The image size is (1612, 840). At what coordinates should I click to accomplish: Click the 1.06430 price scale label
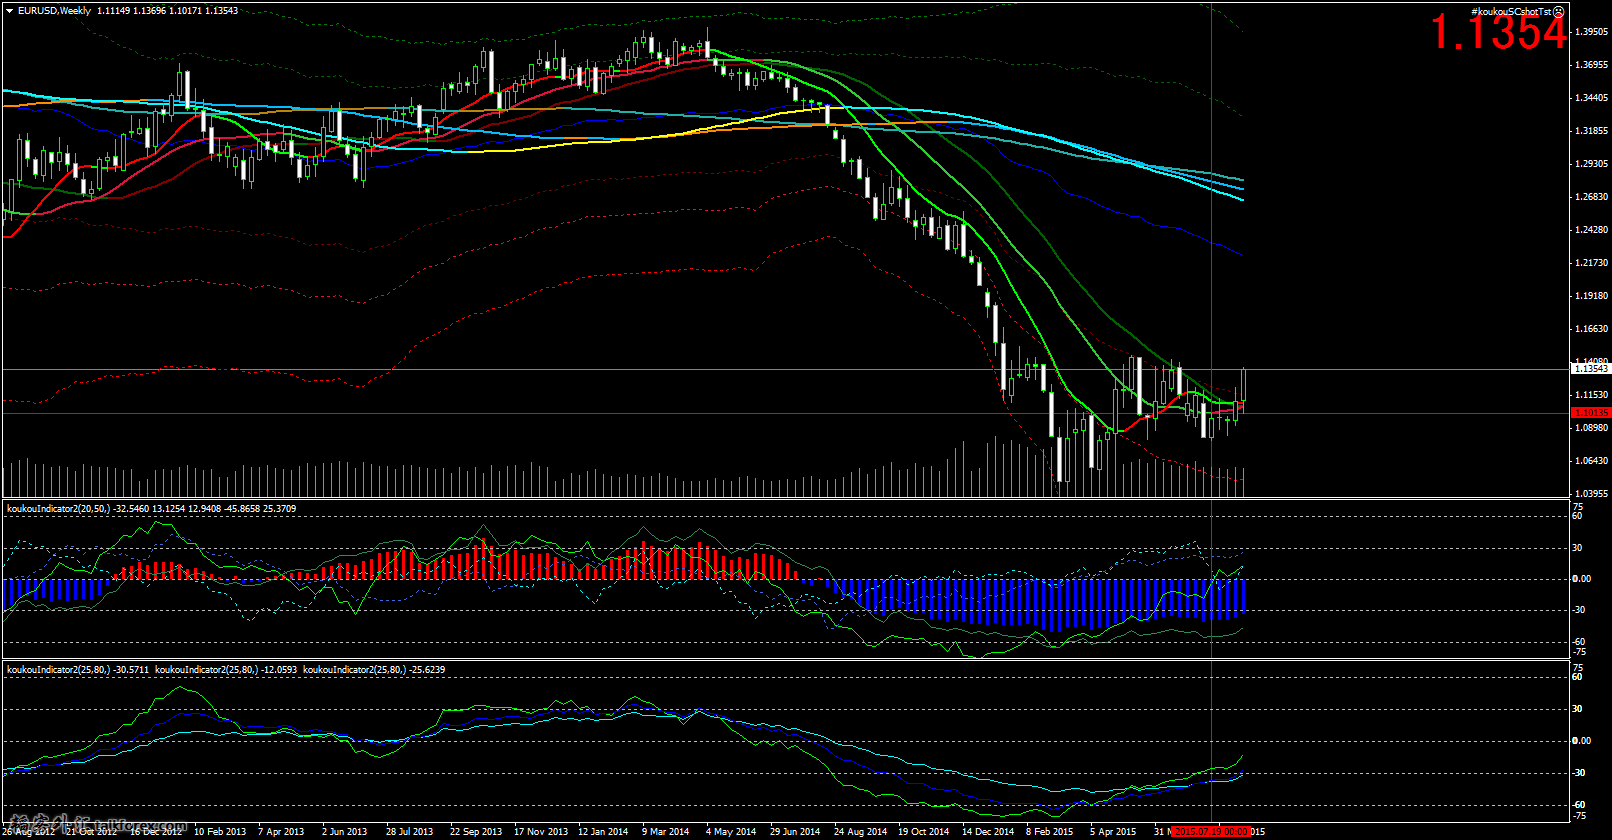coord(1591,461)
